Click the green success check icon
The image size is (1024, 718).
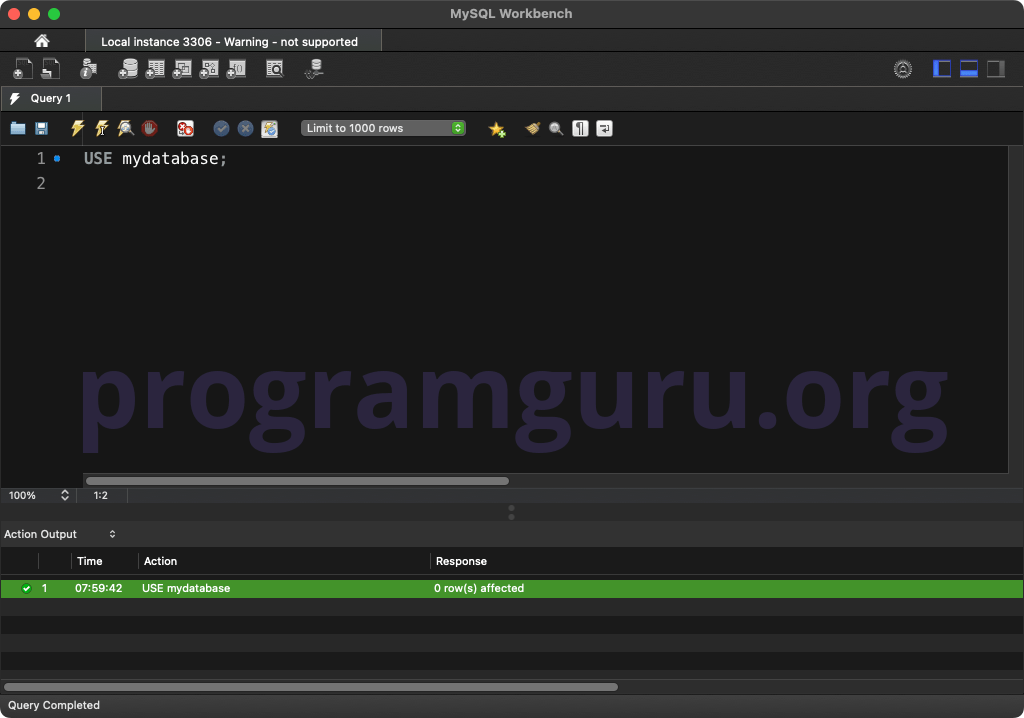pos(26,588)
